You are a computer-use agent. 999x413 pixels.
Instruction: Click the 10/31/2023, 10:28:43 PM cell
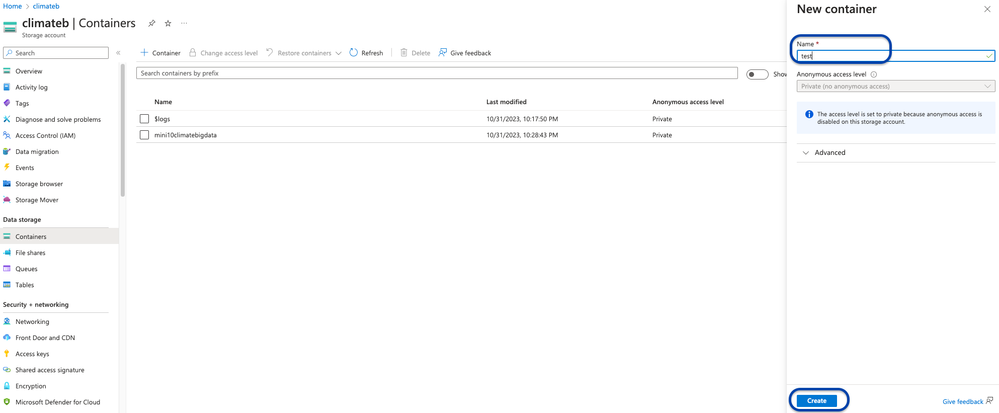click(522, 134)
